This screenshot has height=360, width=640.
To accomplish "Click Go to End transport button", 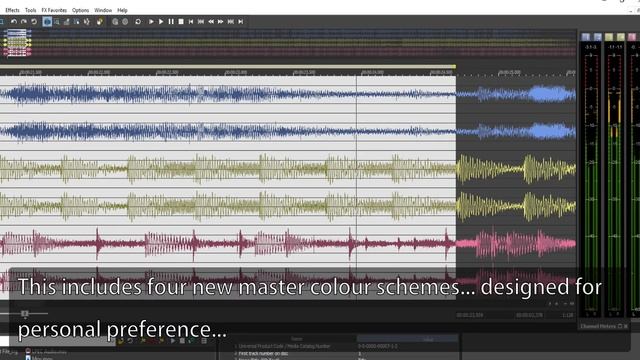I will [240, 22].
